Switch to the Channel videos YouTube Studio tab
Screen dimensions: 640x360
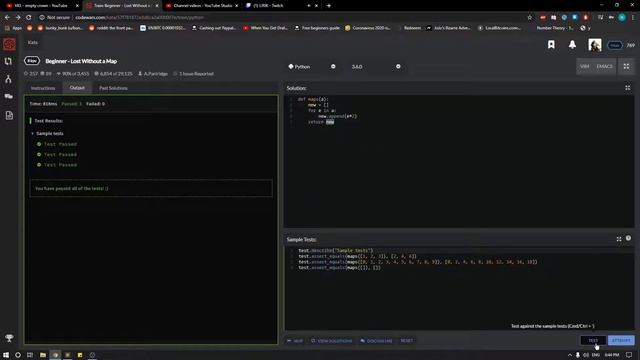click(x=202, y=6)
